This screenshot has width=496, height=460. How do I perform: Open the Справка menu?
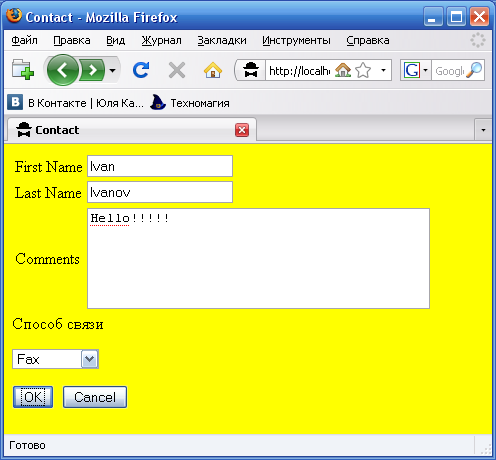pos(368,40)
